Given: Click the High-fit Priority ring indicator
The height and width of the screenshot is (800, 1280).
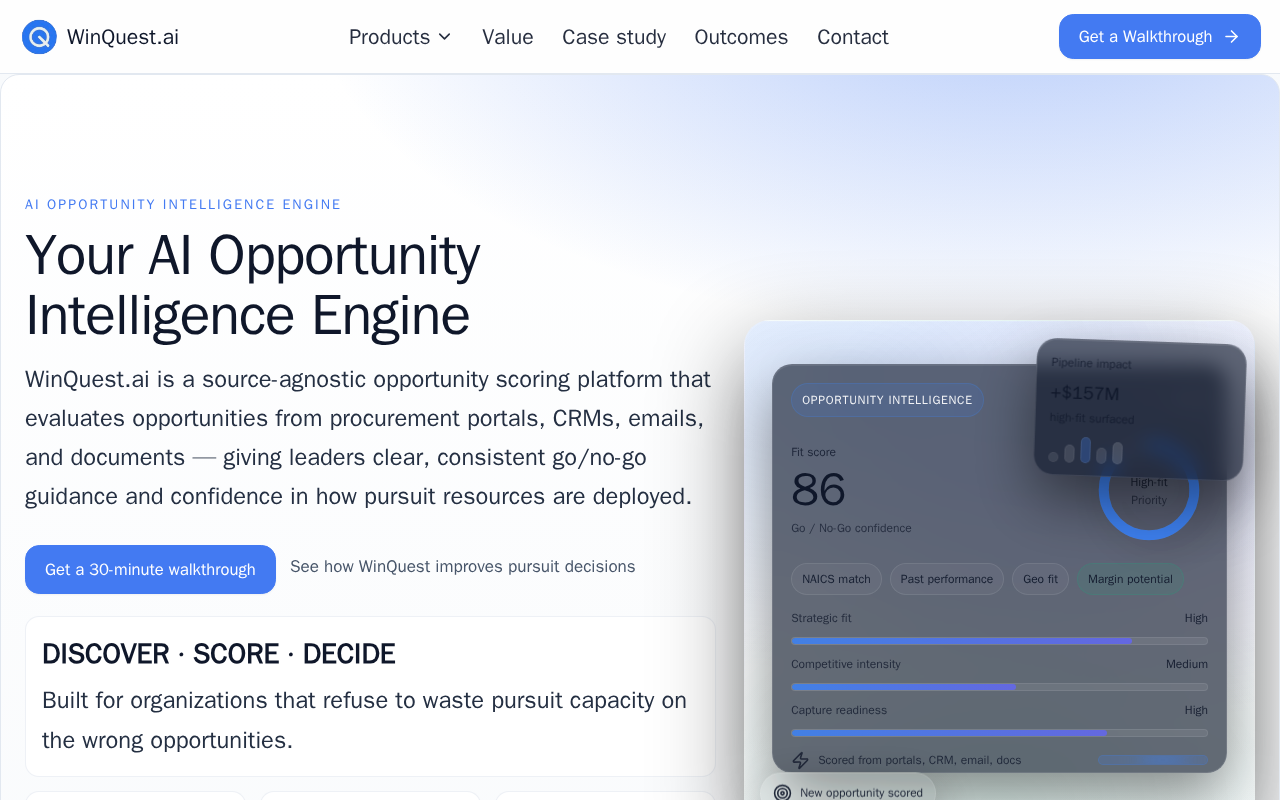Looking at the screenshot, I should click(1149, 490).
